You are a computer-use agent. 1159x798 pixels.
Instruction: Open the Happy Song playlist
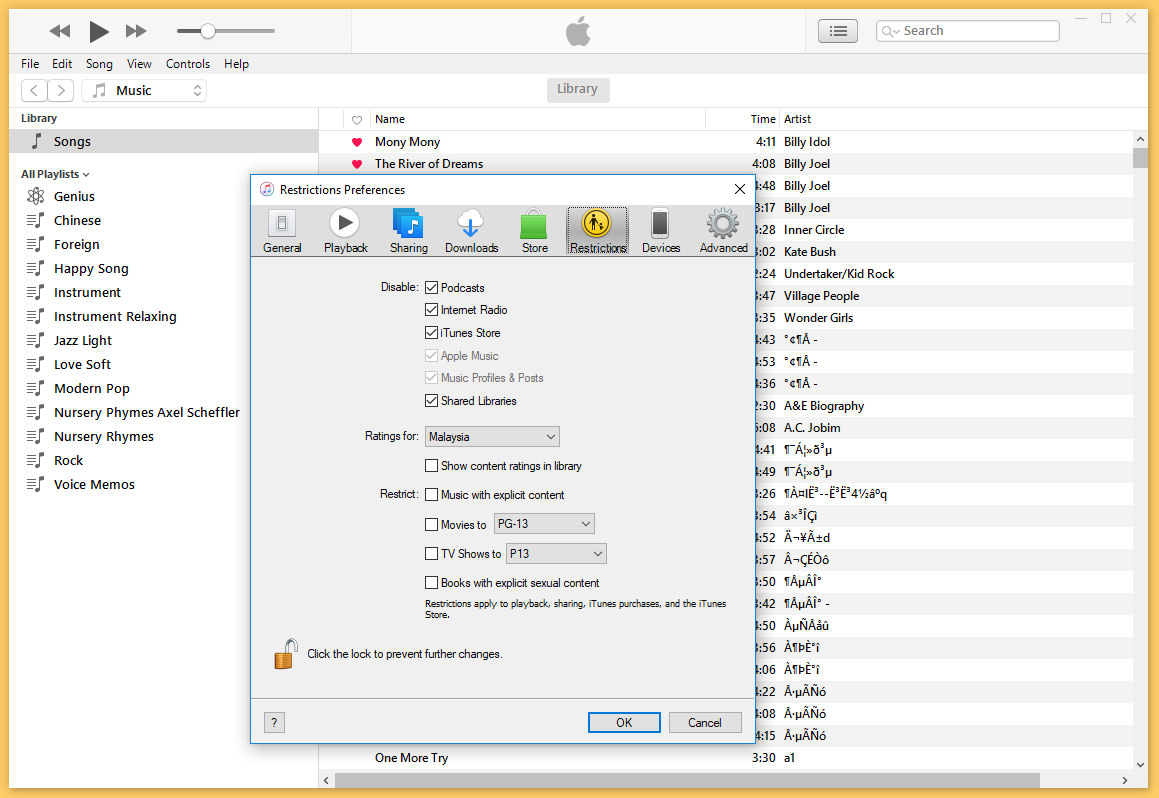[x=91, y=268]
